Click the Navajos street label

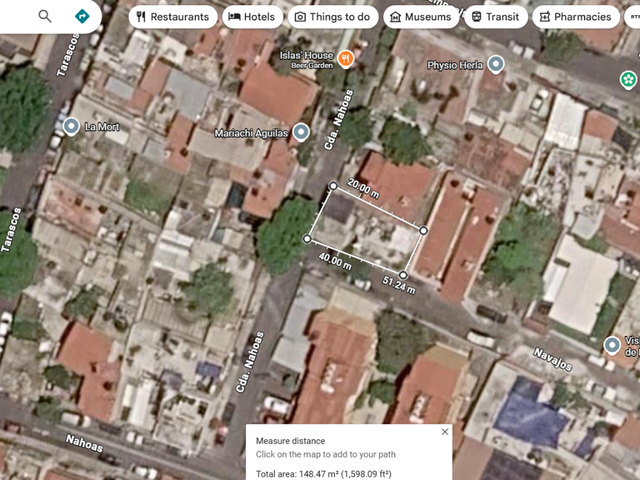(x=553, y=359)
